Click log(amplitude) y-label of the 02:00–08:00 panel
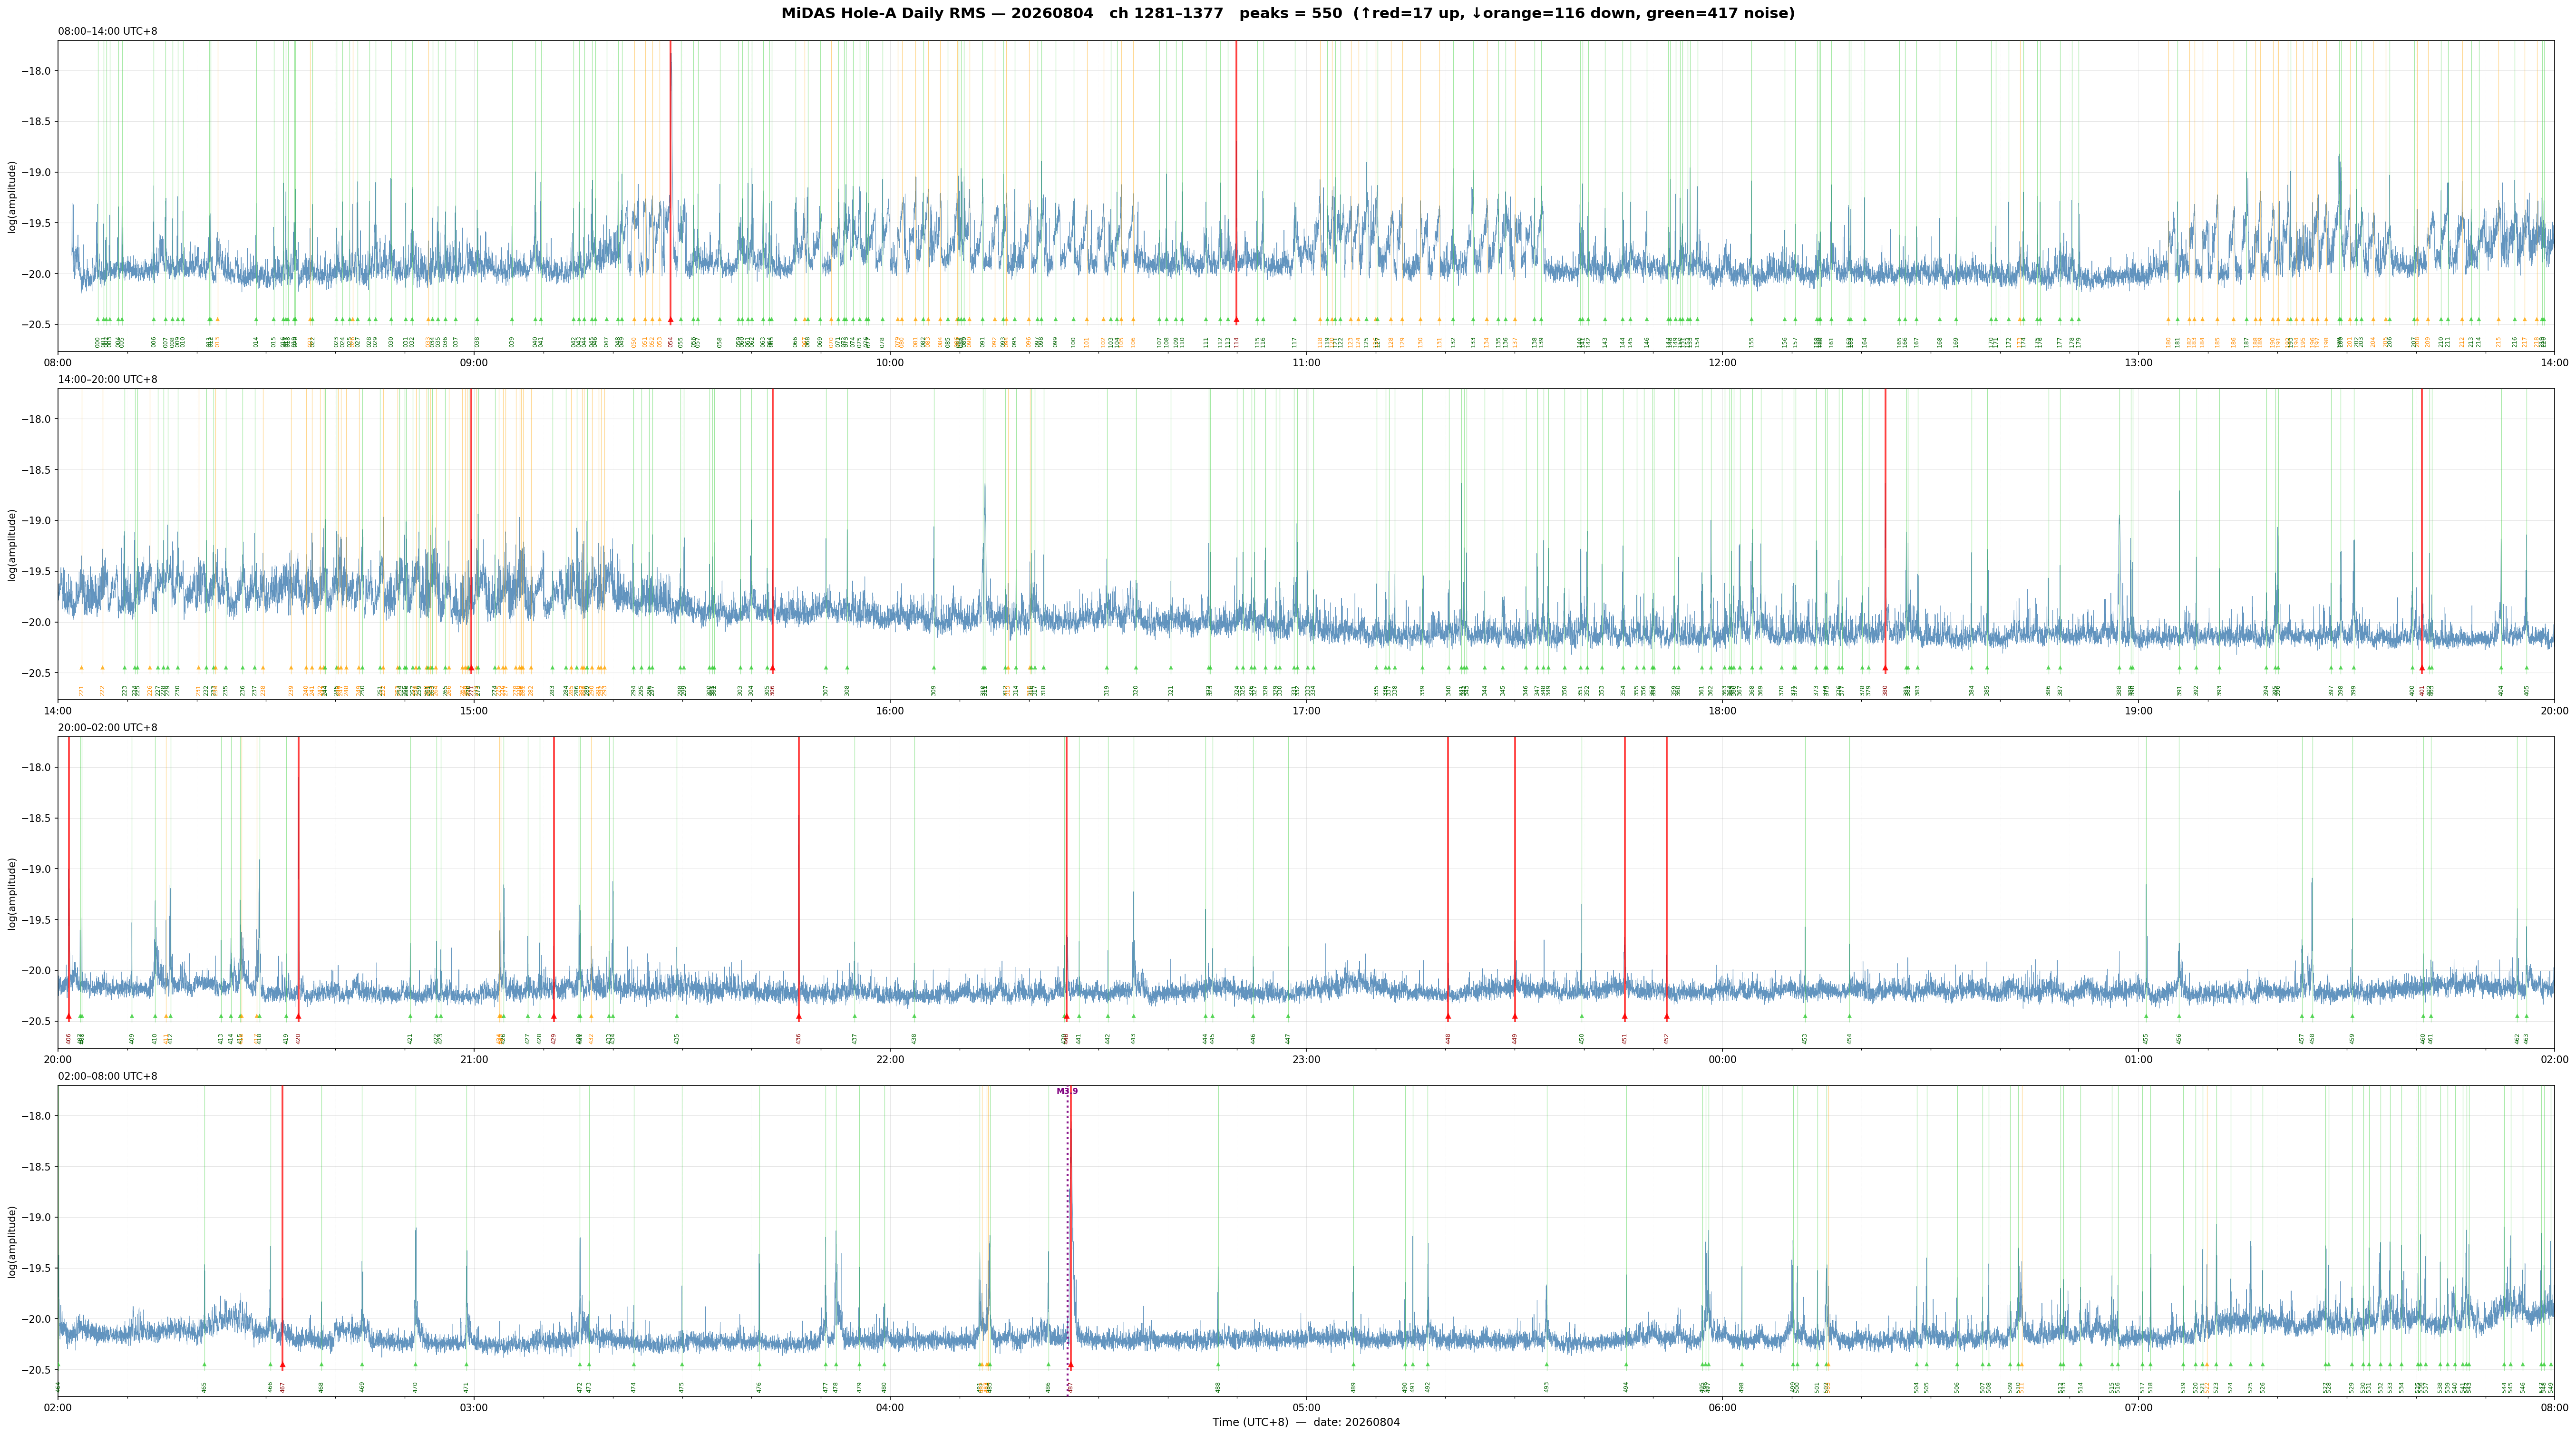 click(x=12, y=1241)
